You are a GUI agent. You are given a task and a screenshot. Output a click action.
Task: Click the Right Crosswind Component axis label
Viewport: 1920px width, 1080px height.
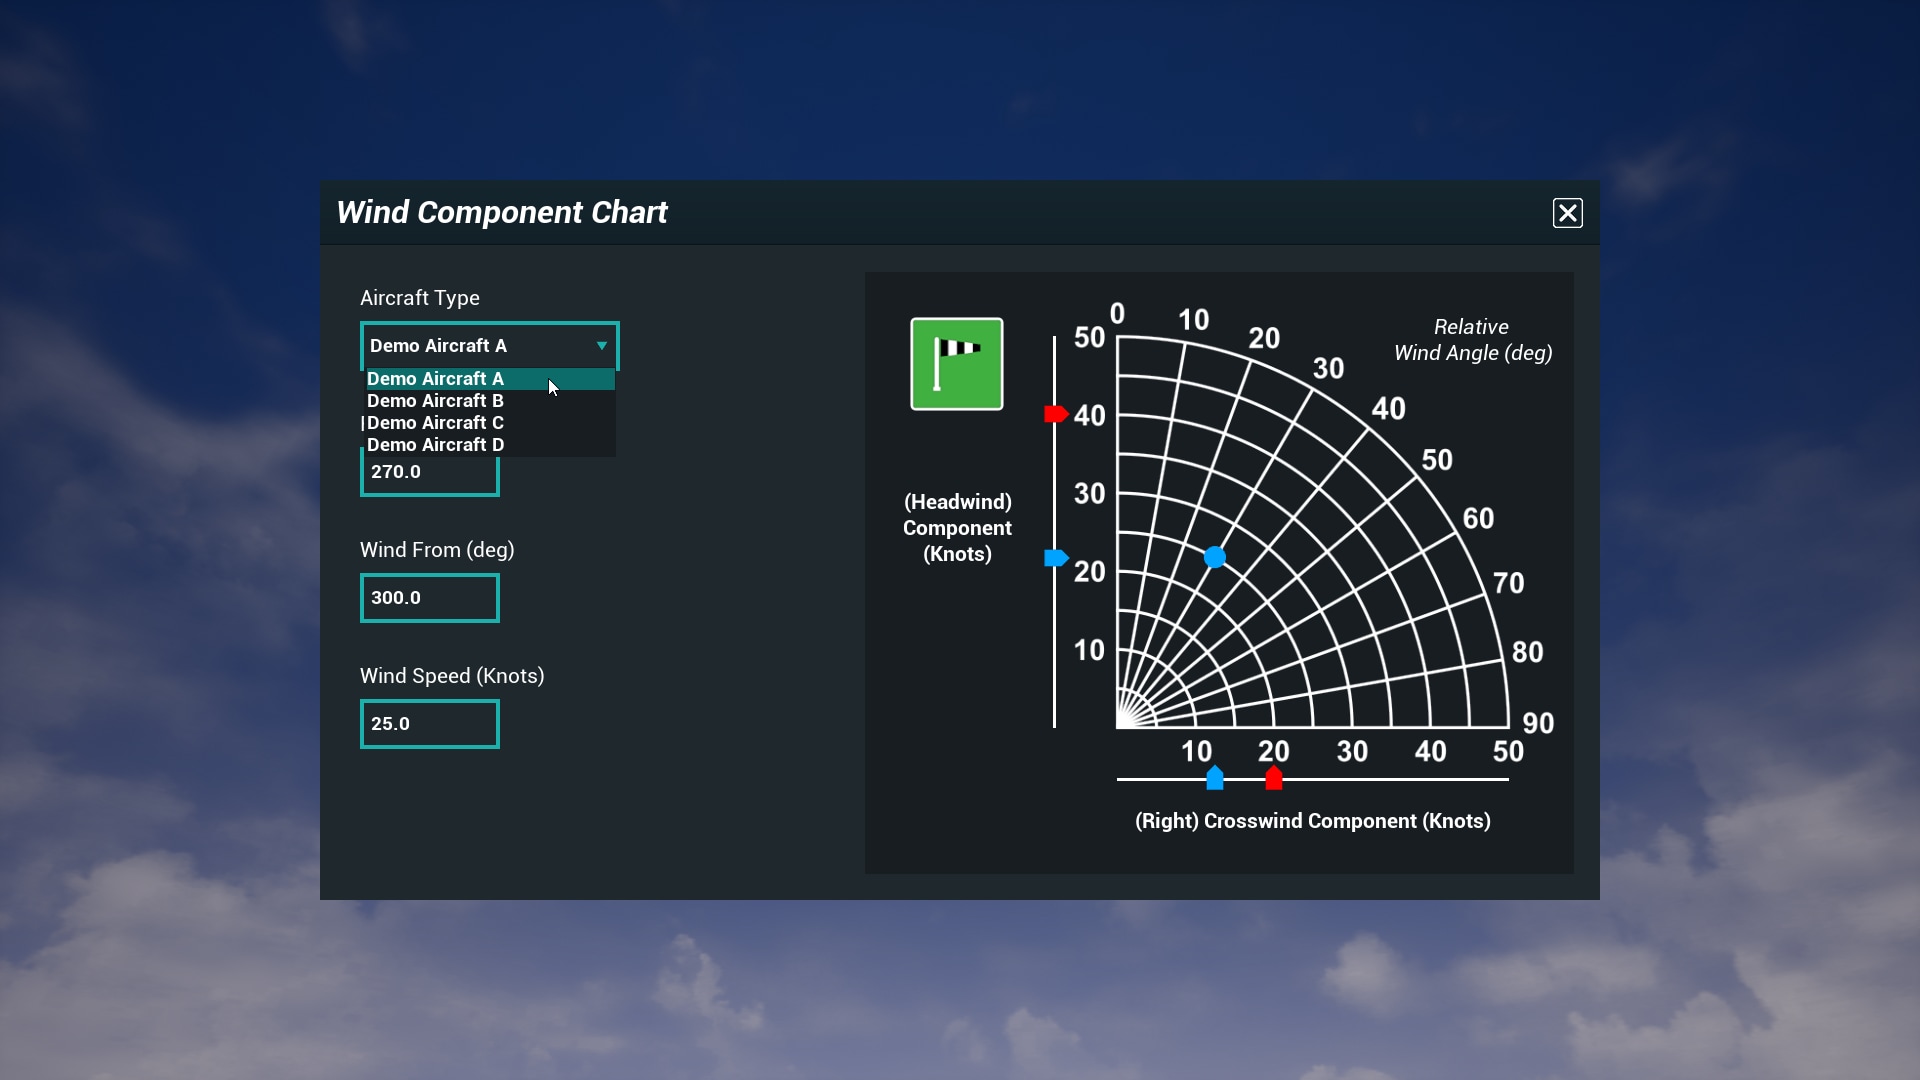click(1311, 821)
